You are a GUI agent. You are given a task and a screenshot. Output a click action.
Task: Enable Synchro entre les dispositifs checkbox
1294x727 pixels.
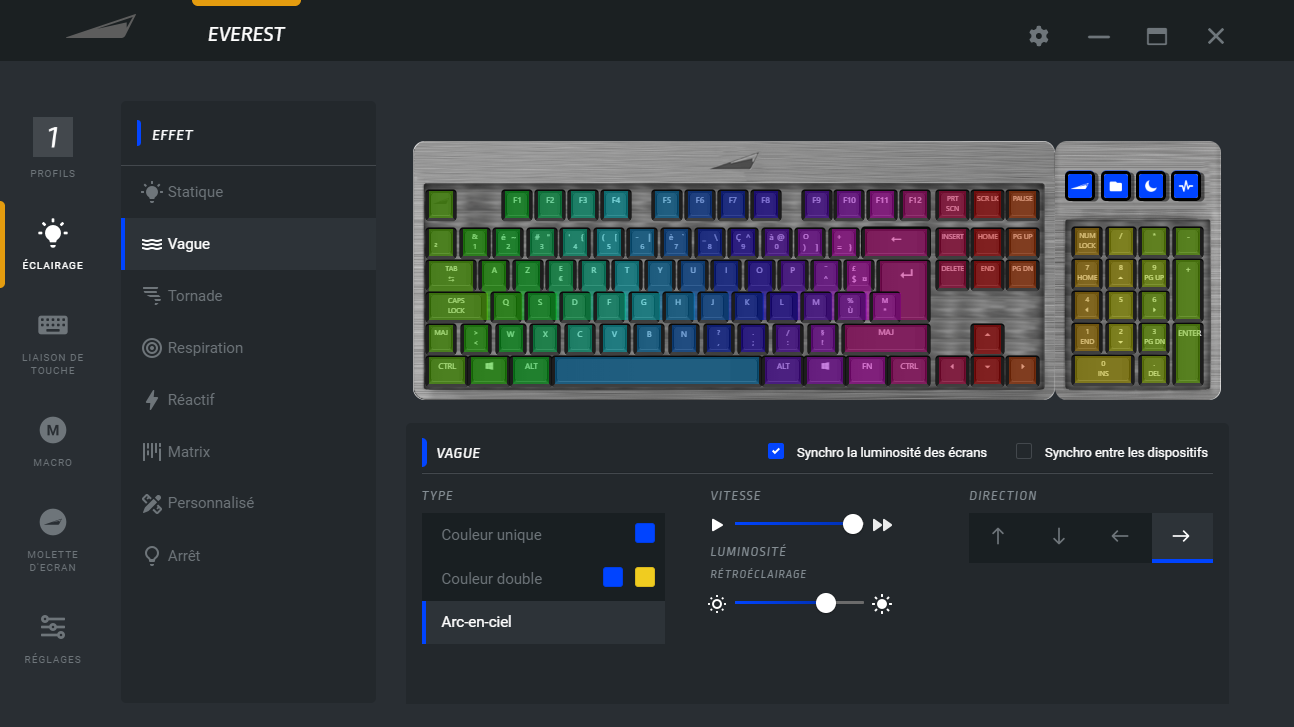[x=1024, y=451]
